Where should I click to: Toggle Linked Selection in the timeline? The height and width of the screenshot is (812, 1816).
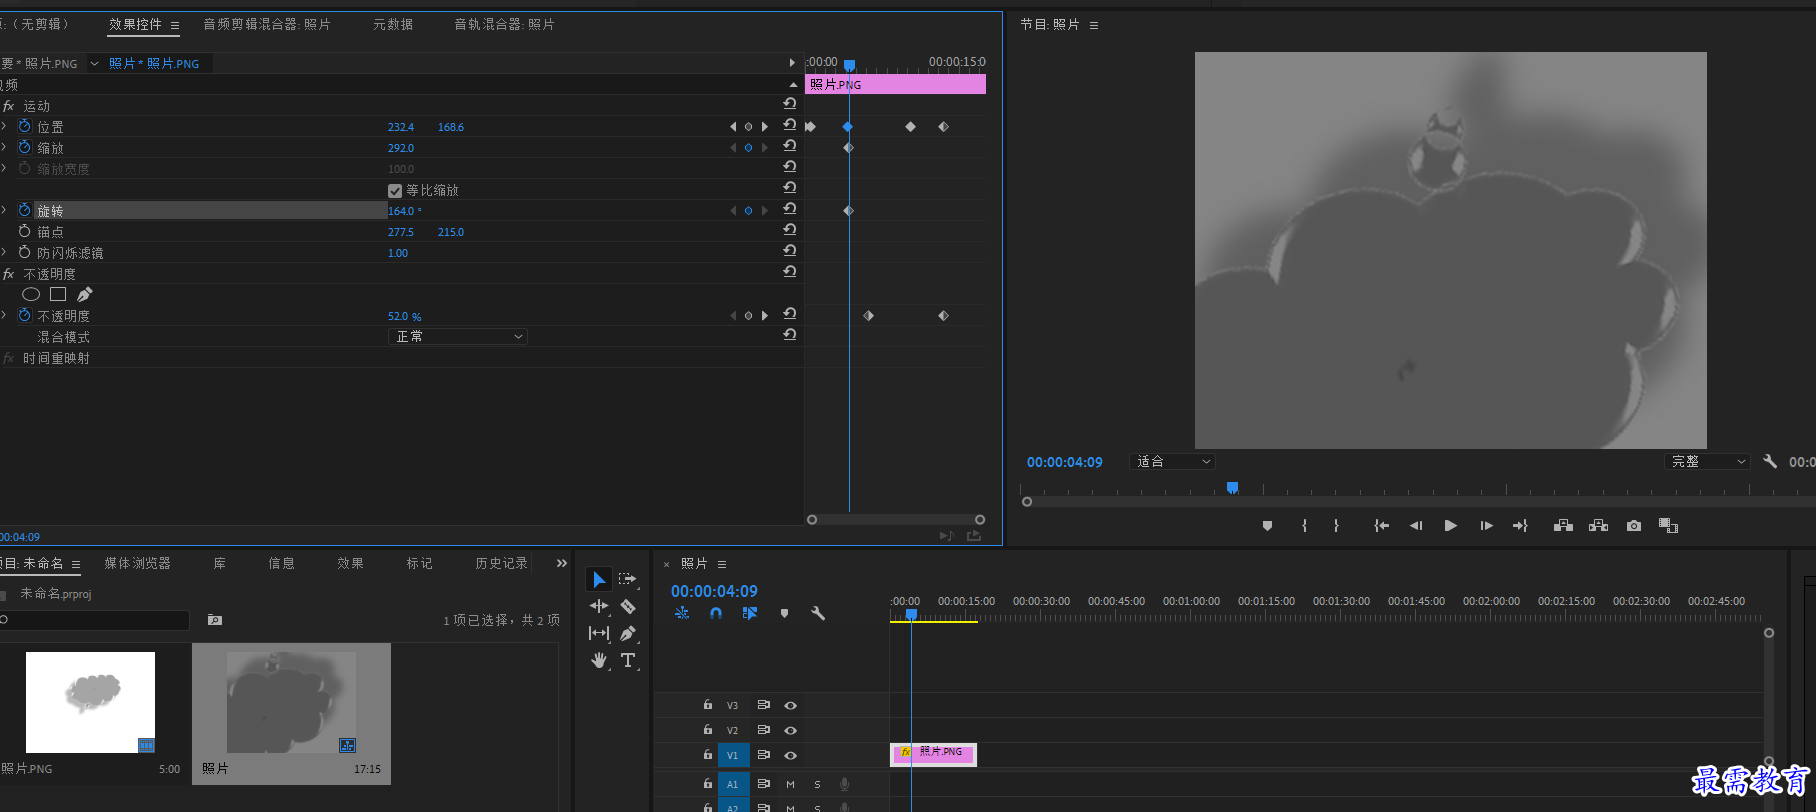click(750, 613)
